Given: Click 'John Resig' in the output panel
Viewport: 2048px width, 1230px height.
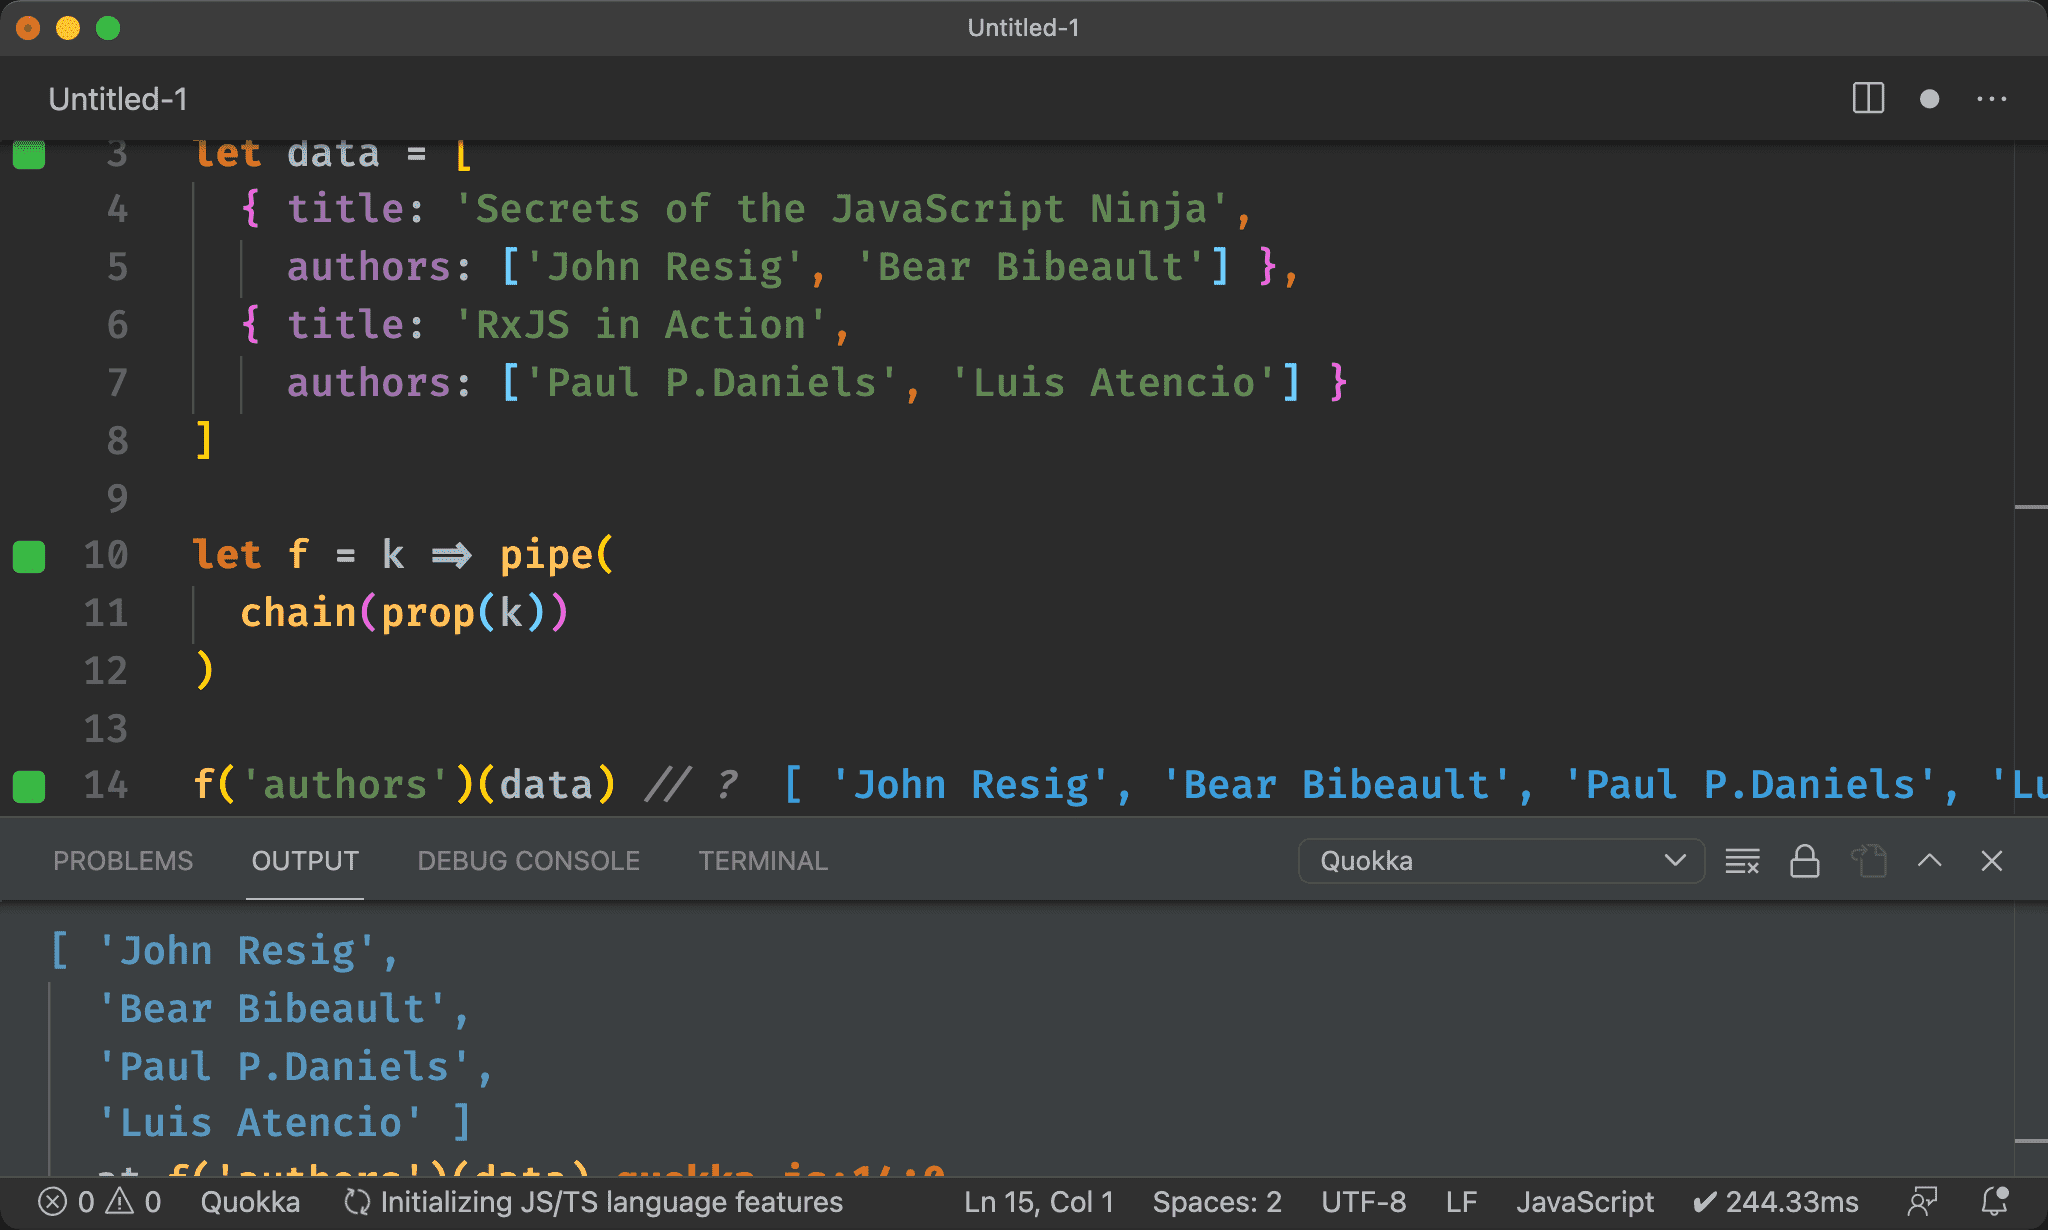Looking at the screenshot, I should tap(236, 951).
